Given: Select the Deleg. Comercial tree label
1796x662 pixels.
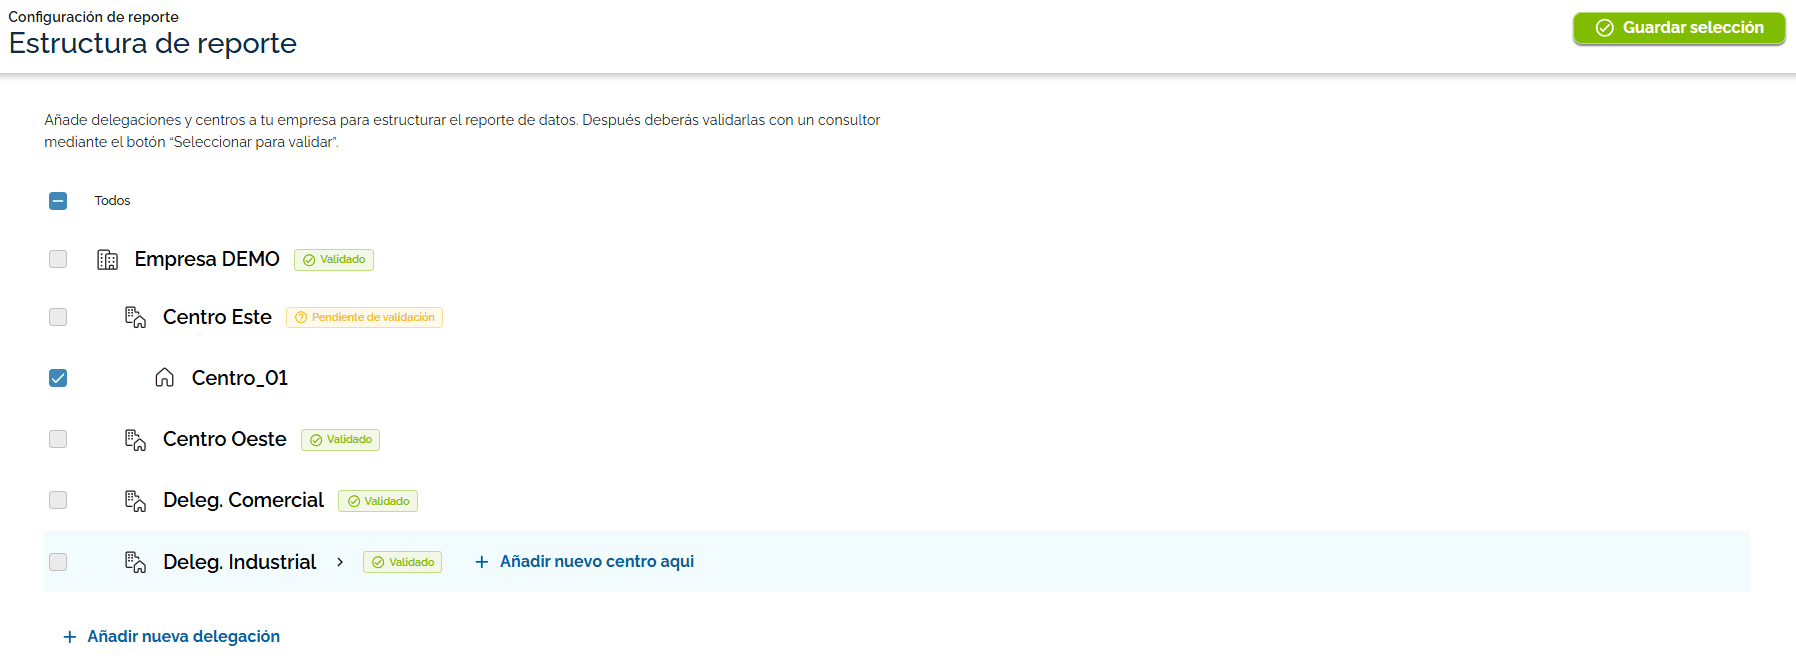Looking at the screenshot, I should tap(243, 500).
